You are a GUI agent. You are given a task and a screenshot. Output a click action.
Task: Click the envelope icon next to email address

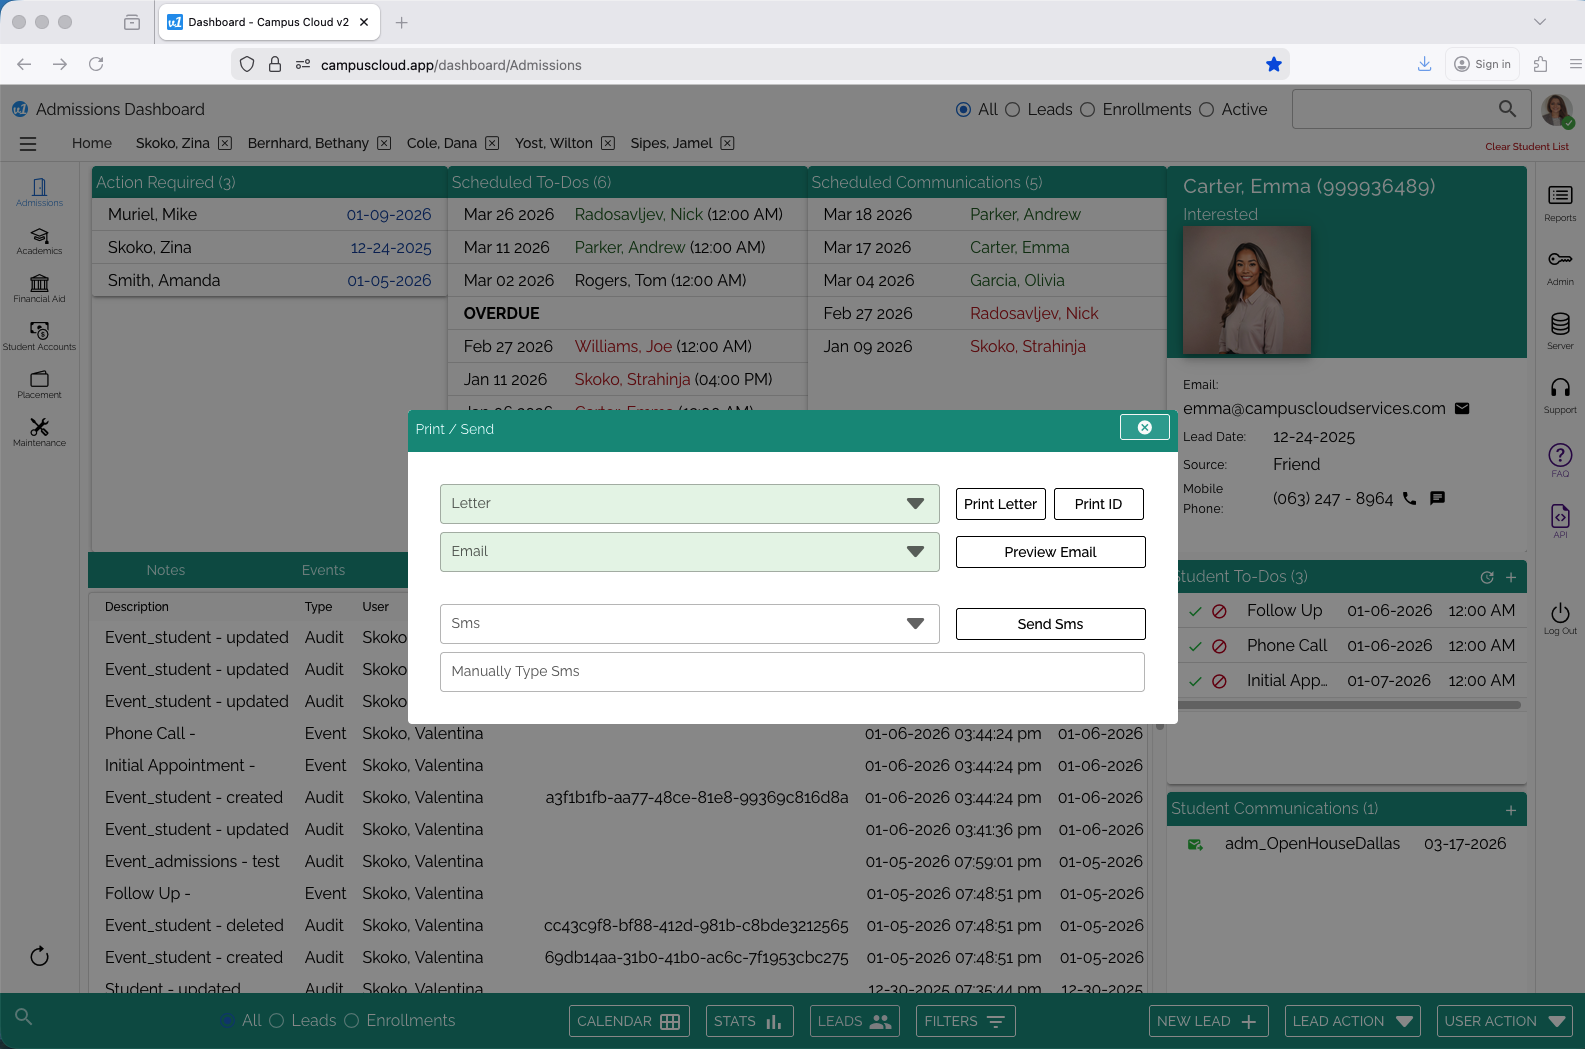1461,408
